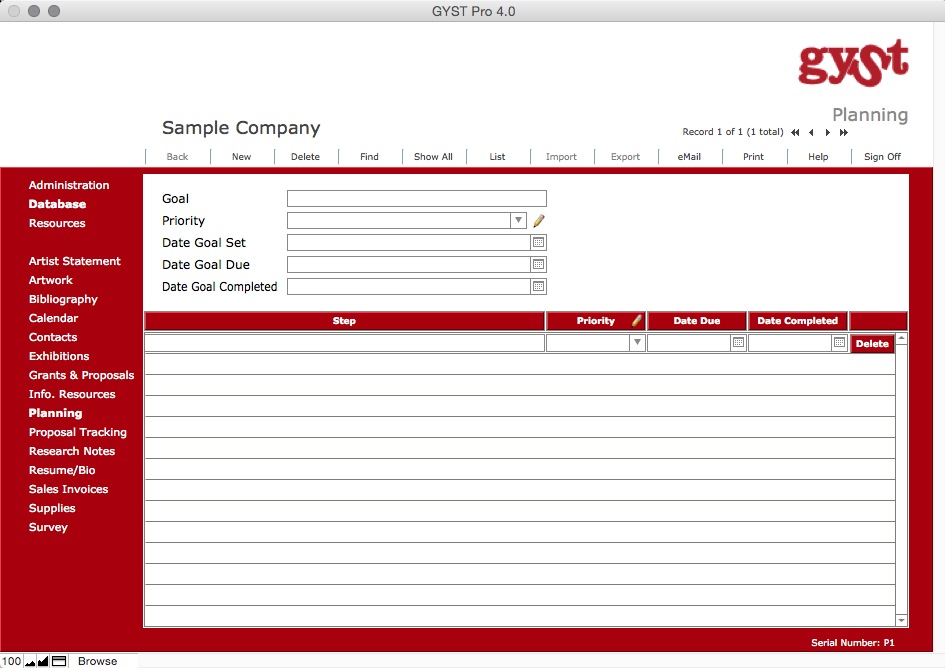
Task: Open Research Notes module
Action: pos(72,451)
